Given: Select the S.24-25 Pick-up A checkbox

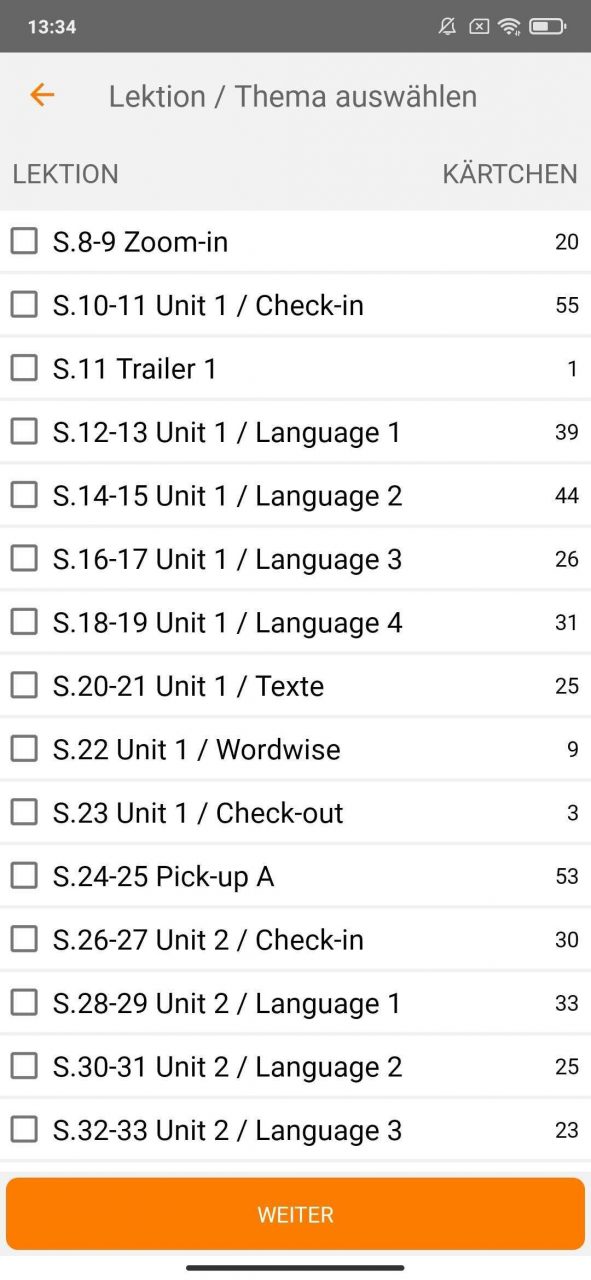Looking at the screenshot, I should (24, 876).
